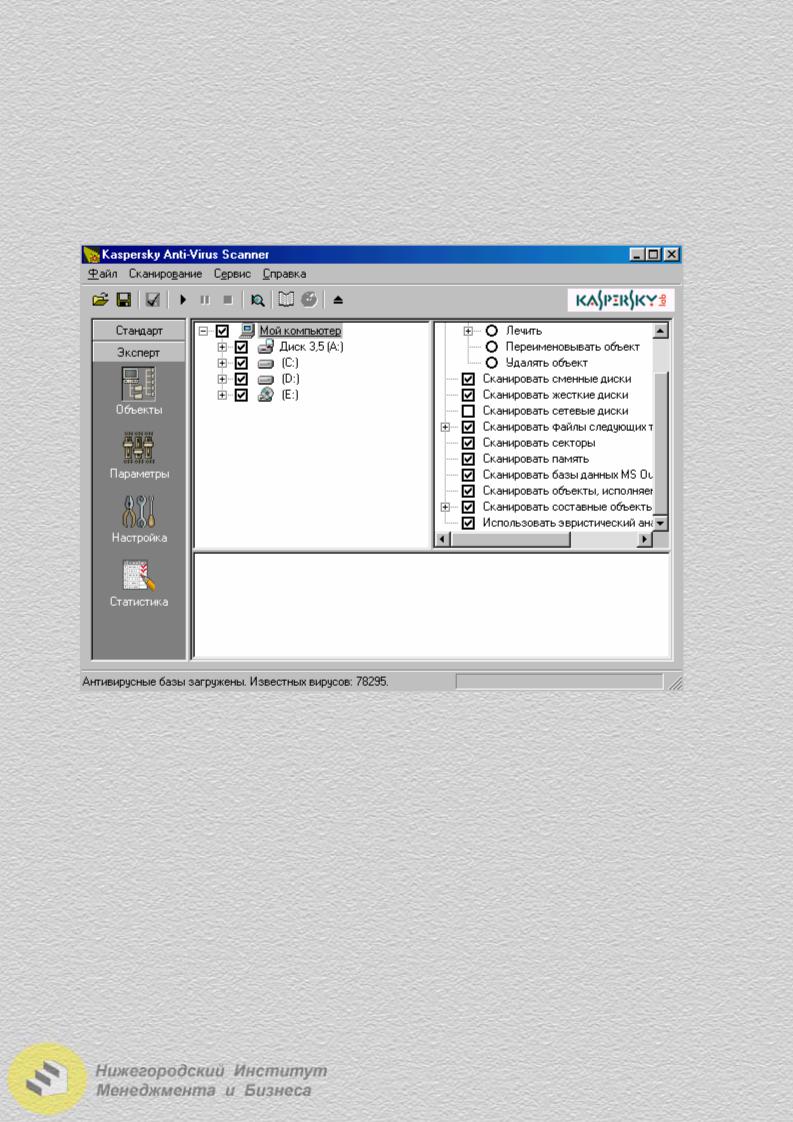Toggle Сканировать память checkbox
Screen dimensions: 793x1122
pos(468,459)
